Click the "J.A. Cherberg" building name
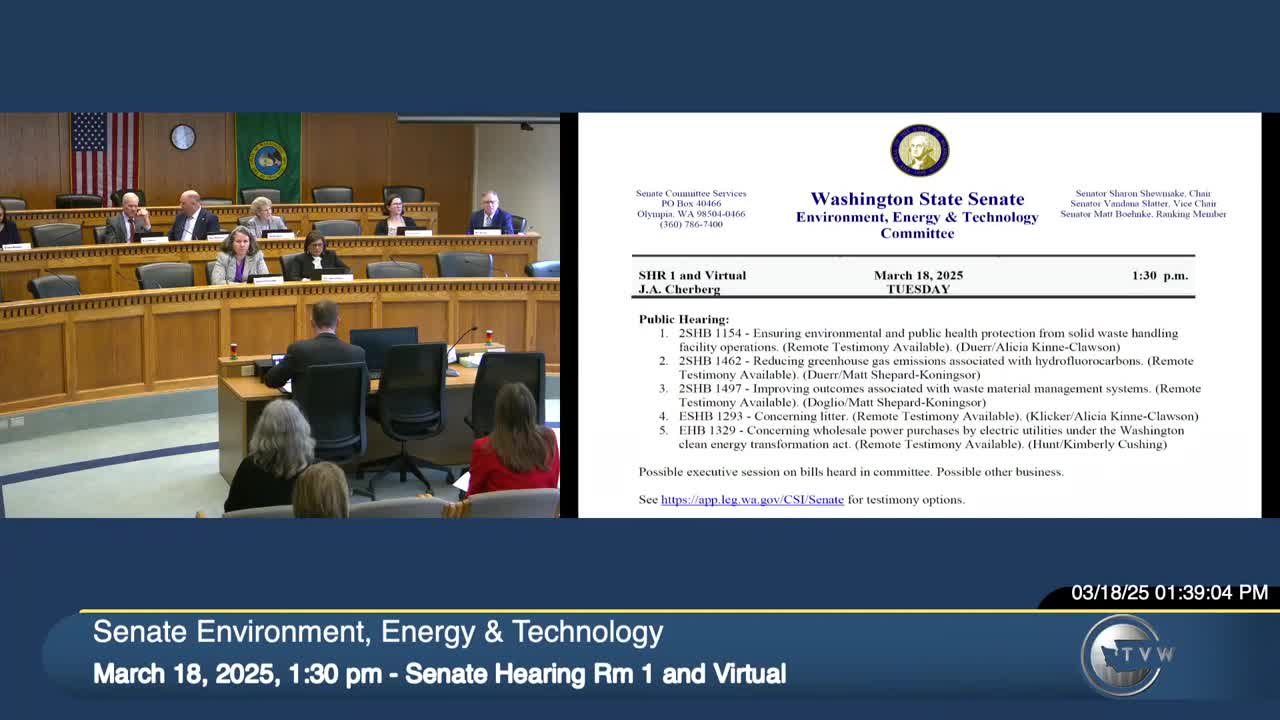1280x720 pixels. pyautogui.click(x=679, y=289)
